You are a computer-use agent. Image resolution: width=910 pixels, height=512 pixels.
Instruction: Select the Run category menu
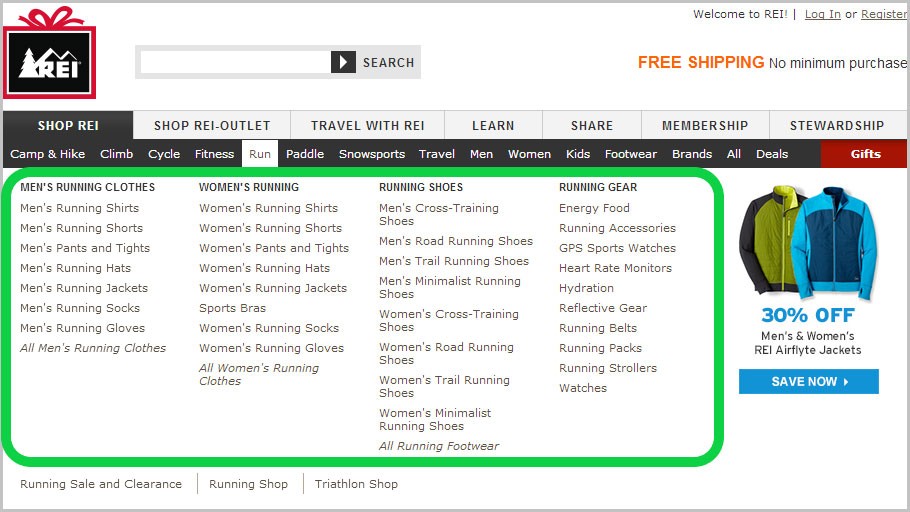[x=260, y=154]
